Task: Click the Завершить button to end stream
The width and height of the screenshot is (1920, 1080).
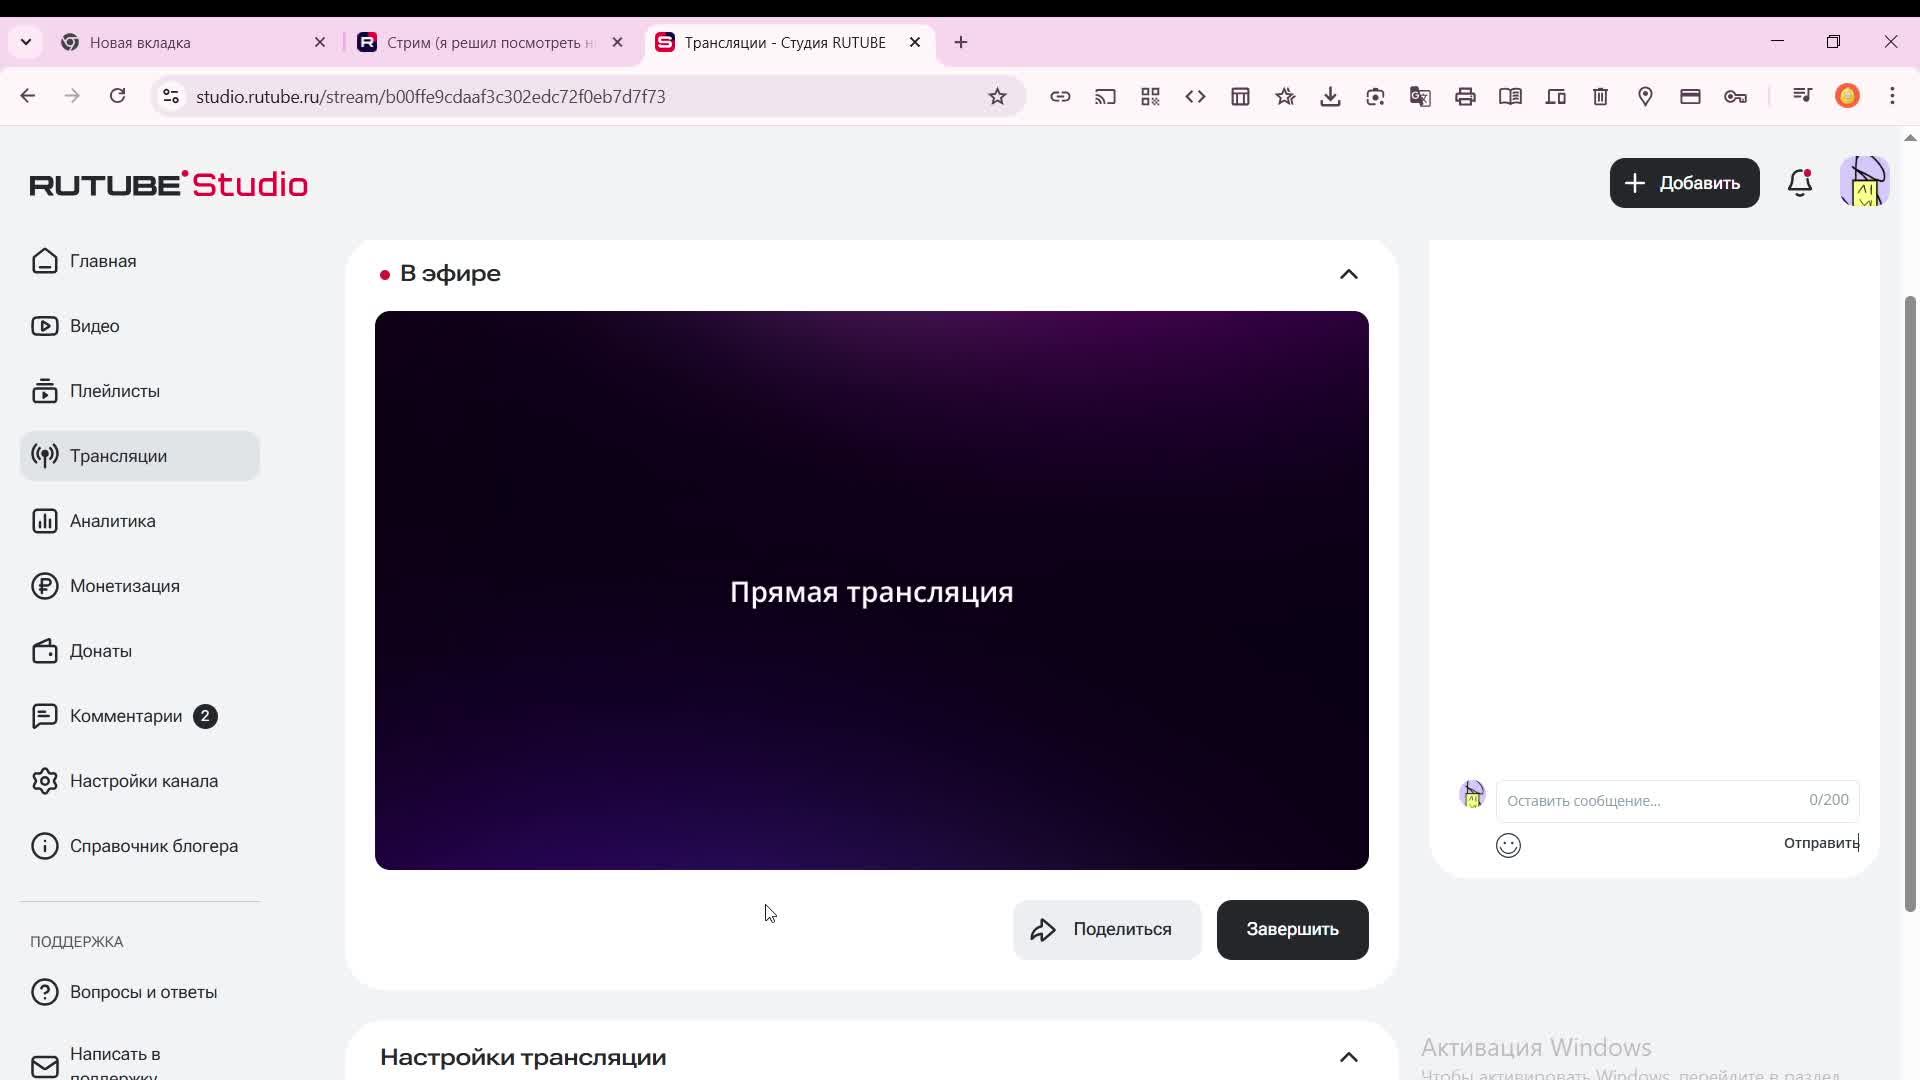Action: pyautogui.click(x=1292, y=930)
